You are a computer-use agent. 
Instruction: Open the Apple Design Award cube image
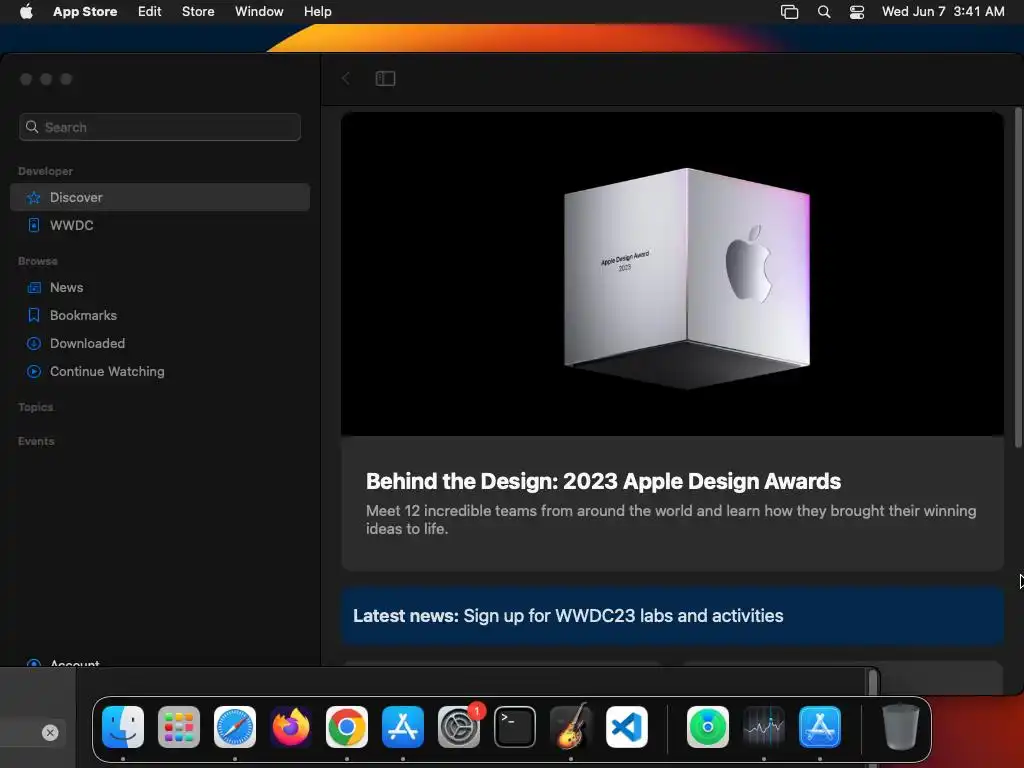pyautogui.click(x=673, y=274)
